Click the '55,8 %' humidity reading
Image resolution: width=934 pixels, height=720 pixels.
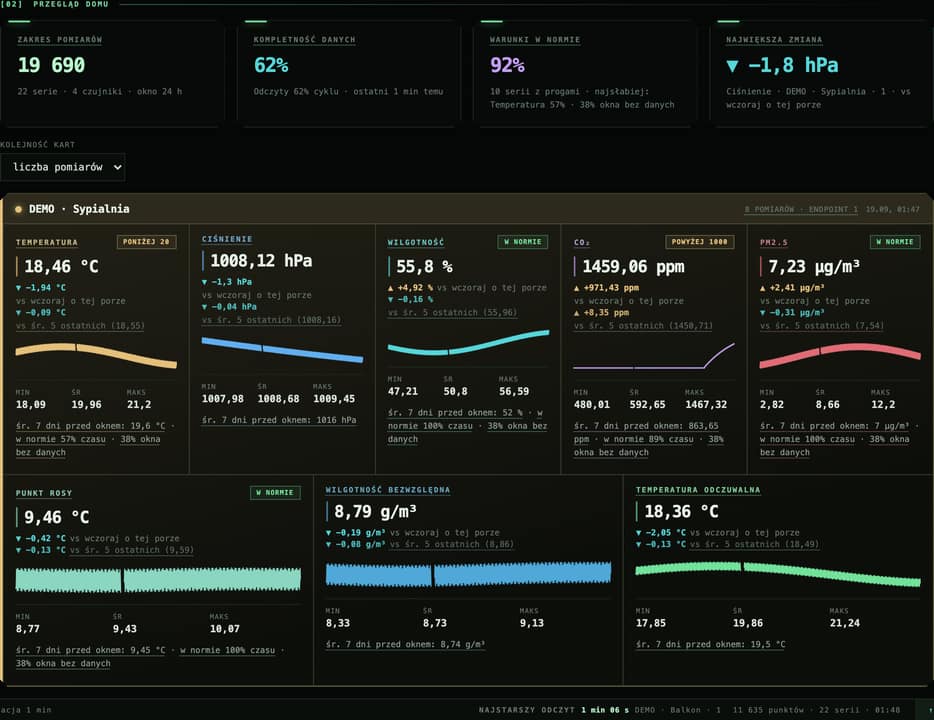pyautogui.click(x=424, y=266)
